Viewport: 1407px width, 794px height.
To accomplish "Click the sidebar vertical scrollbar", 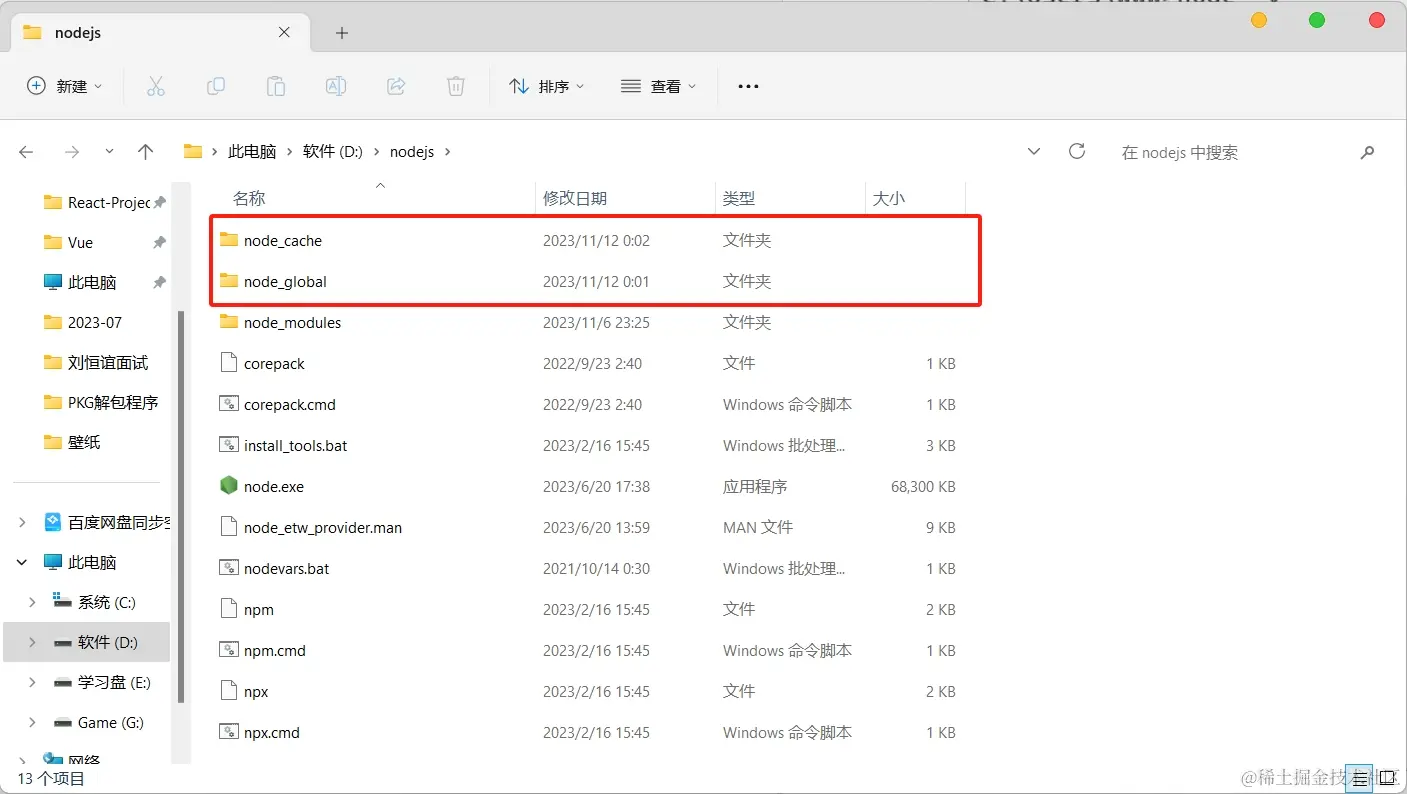I will (x=181, y=505).
